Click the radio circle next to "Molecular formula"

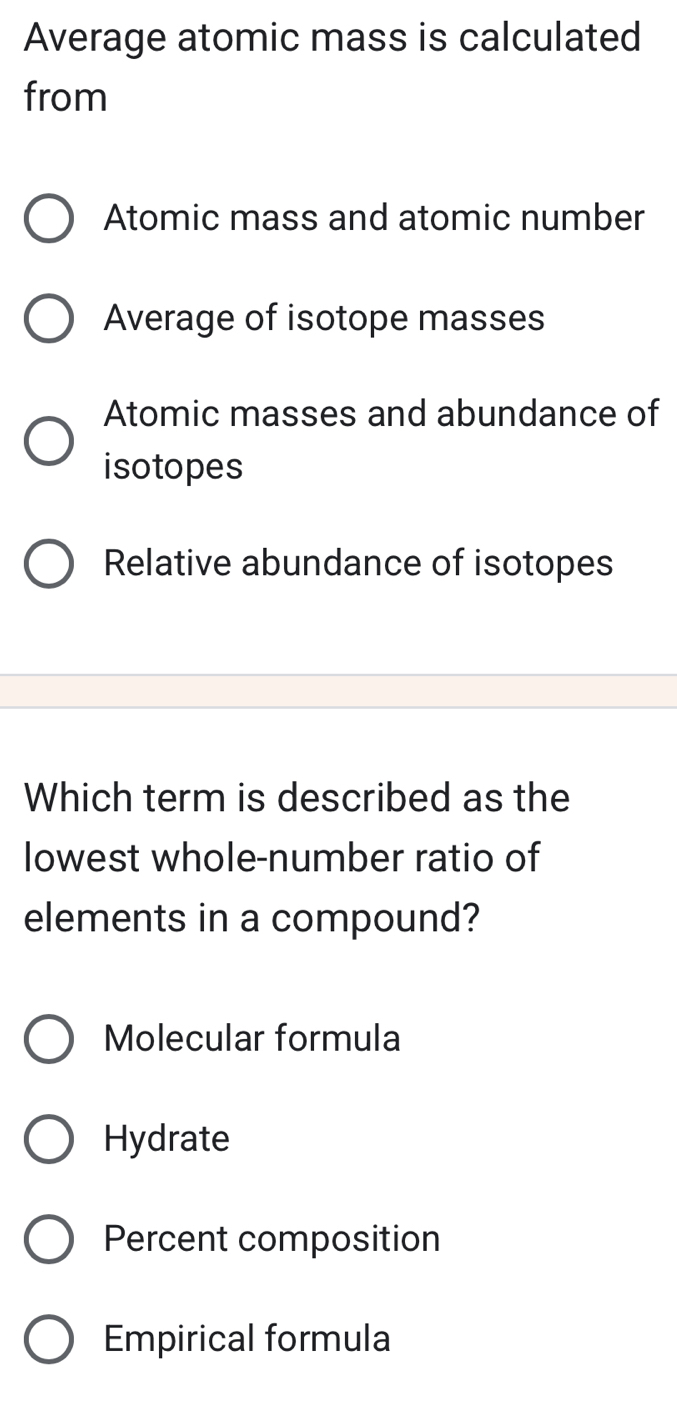click(48, 1038)
